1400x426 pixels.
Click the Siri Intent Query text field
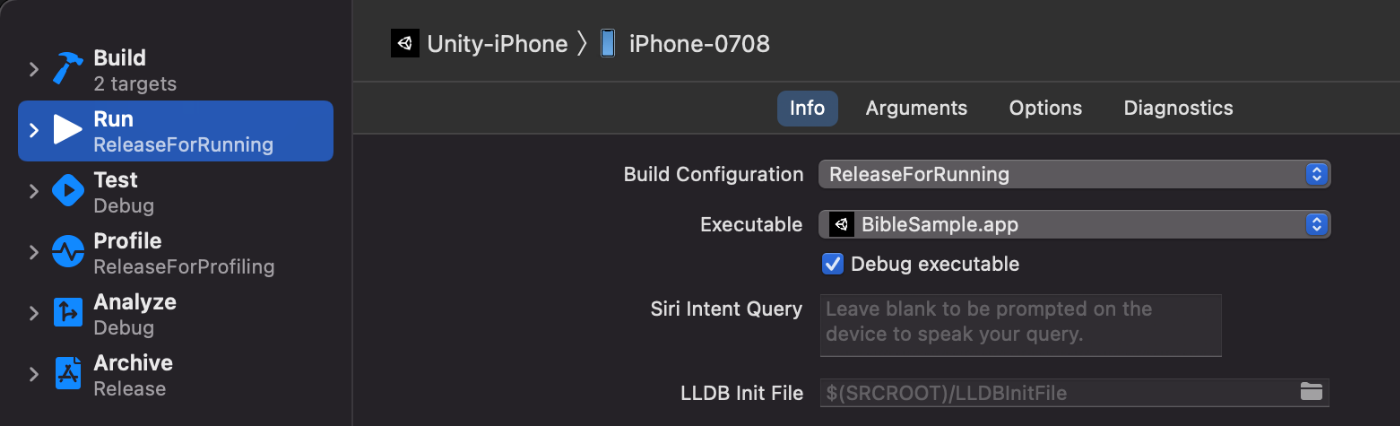(1020, 324)
